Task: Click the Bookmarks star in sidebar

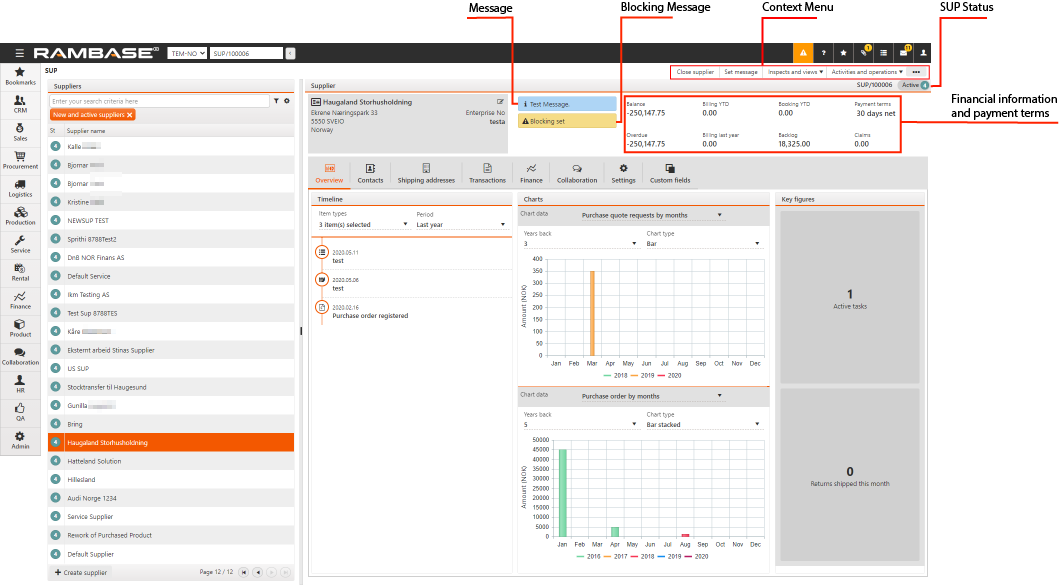Action: [x=20, y=74]
